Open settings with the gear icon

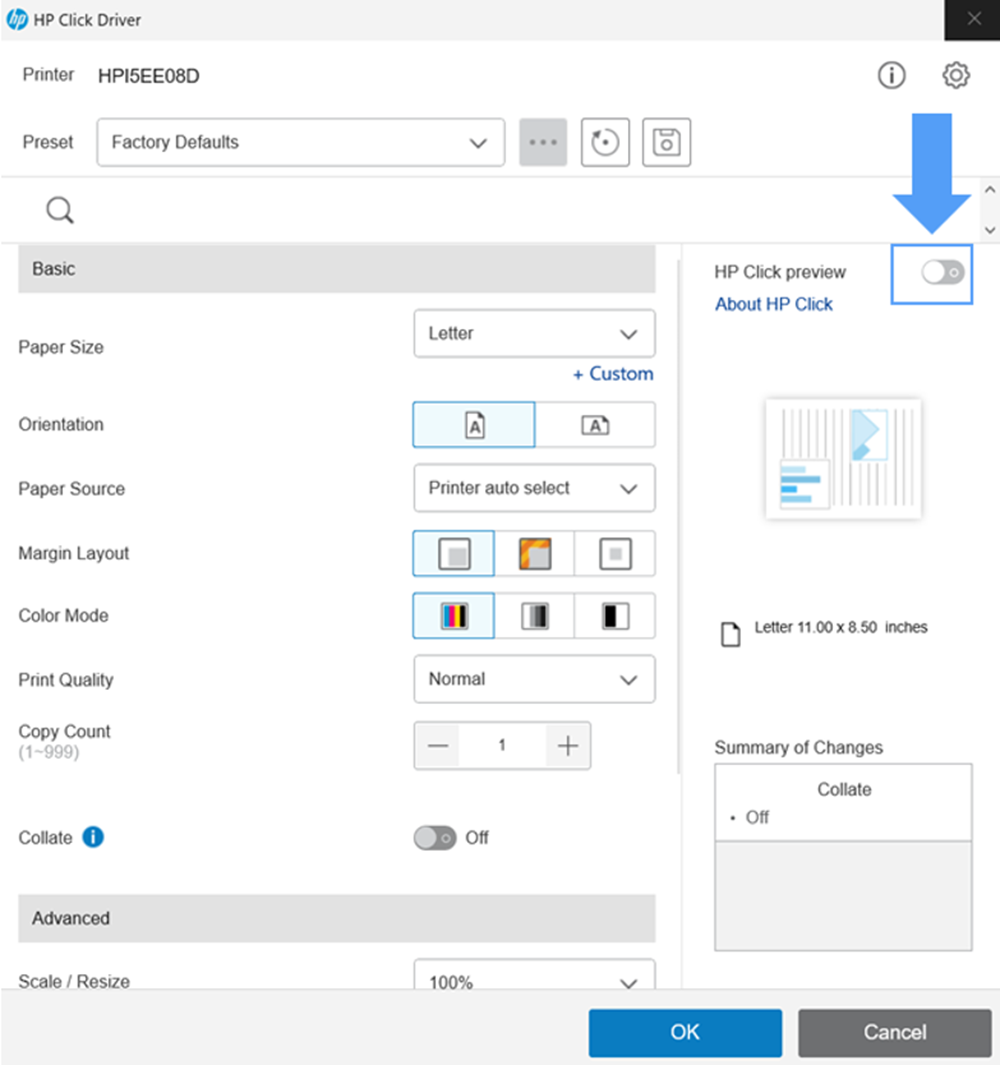point(956,76)
